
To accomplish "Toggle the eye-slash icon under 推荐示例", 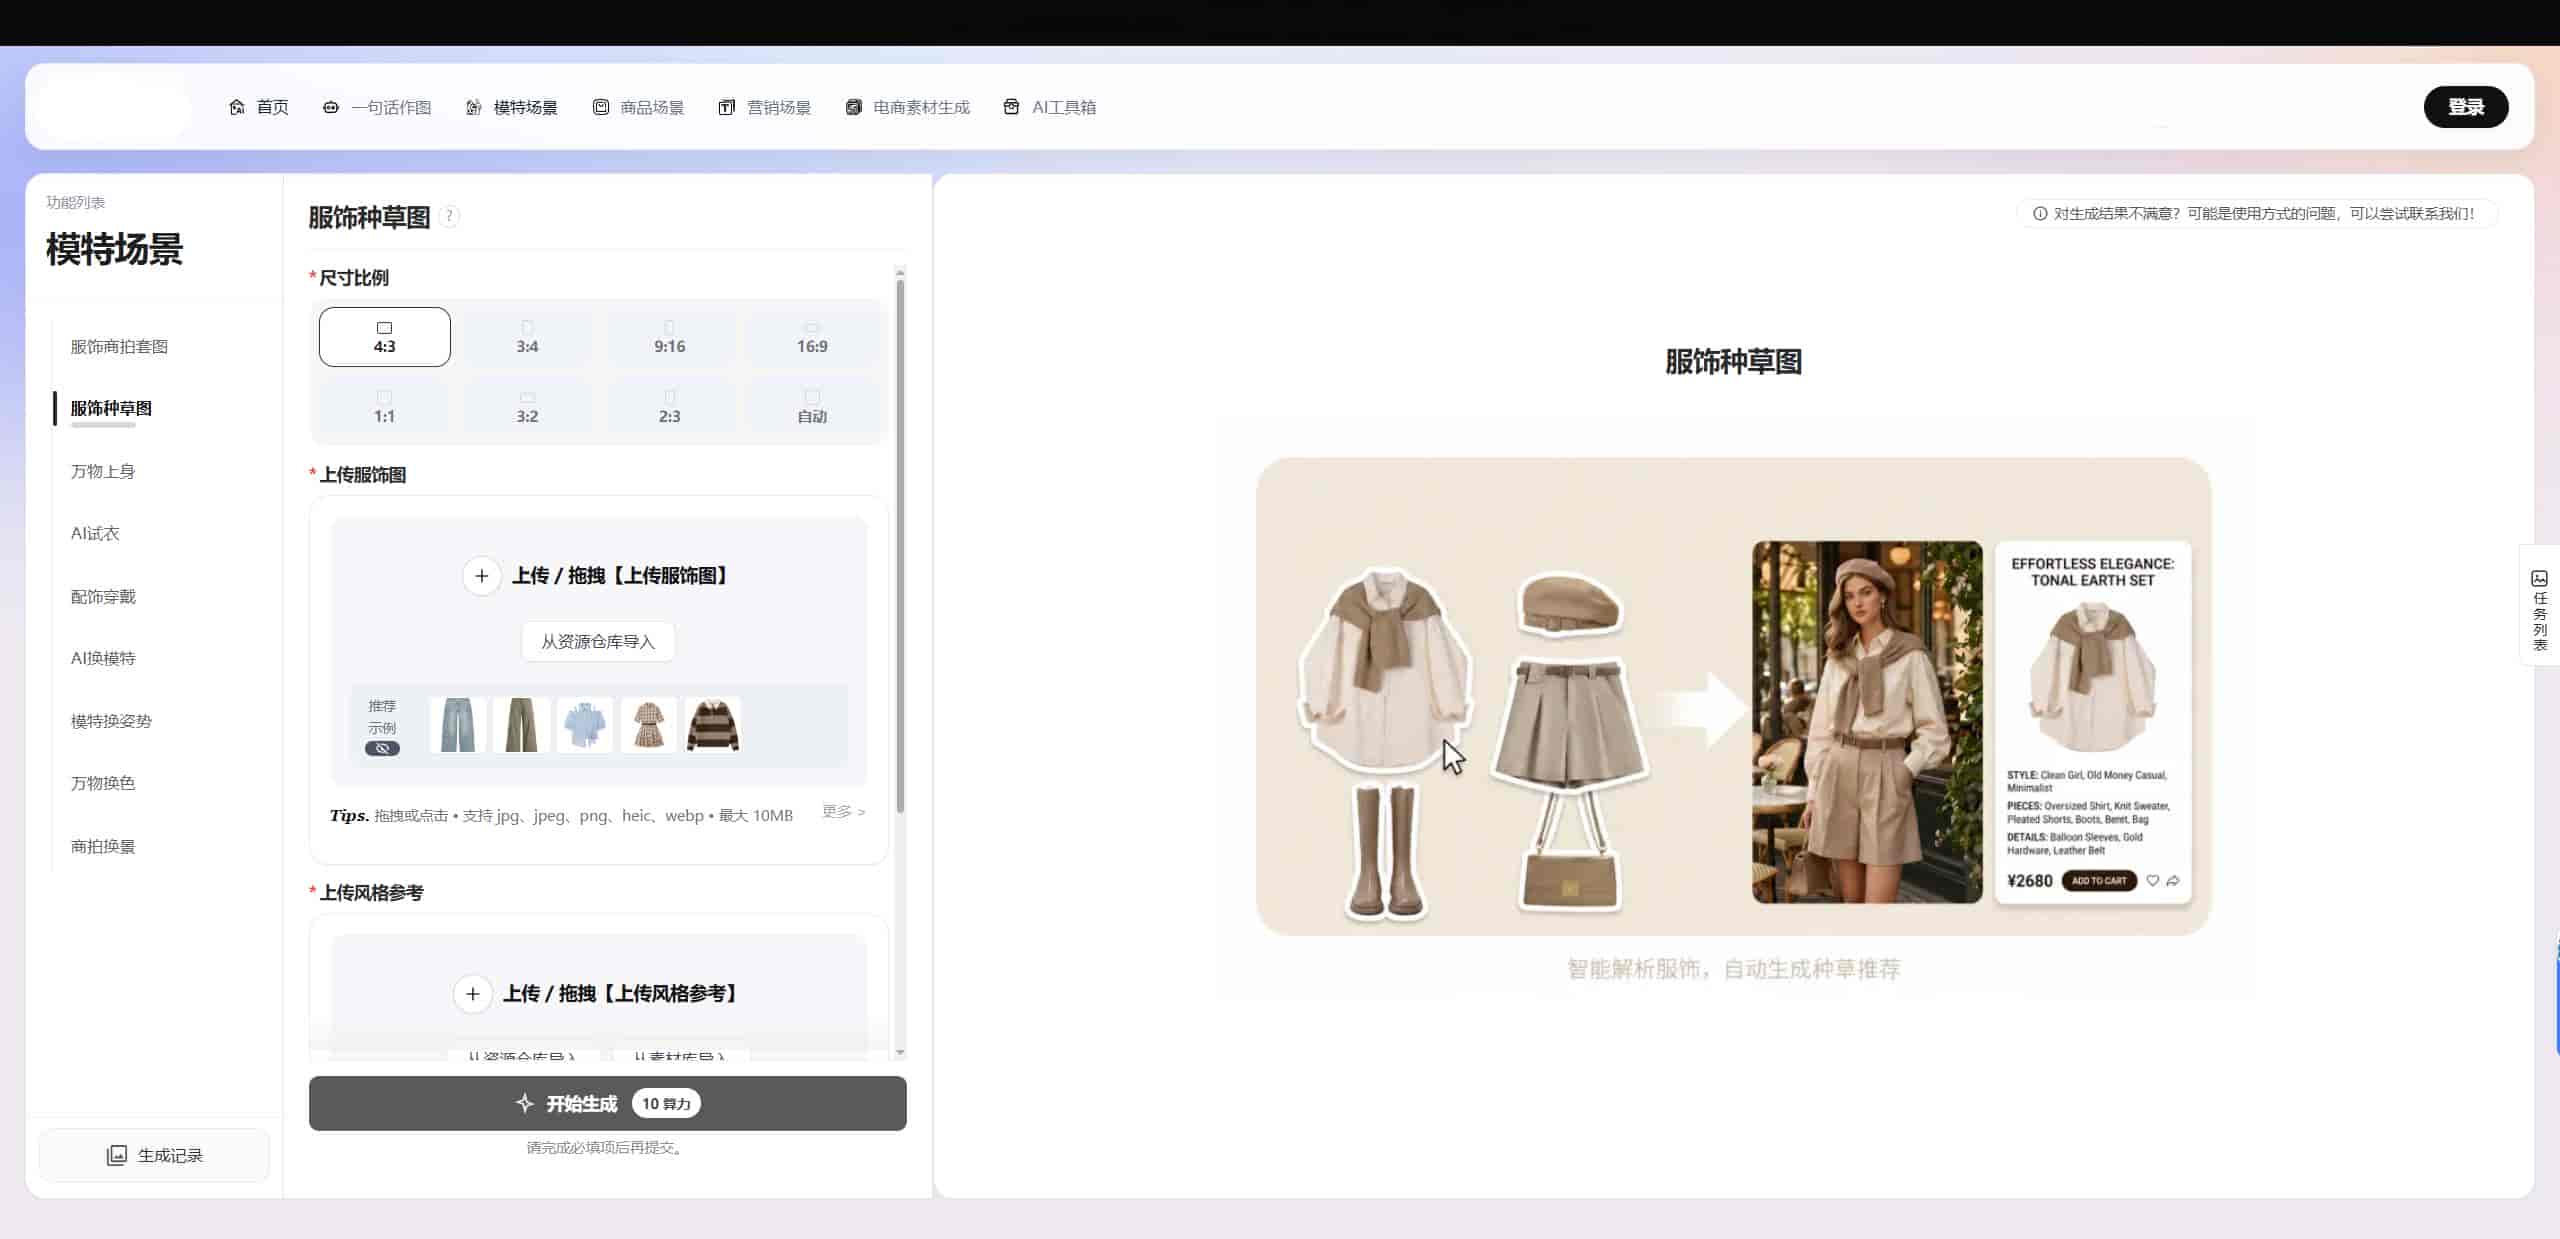I will pos(382,748).
